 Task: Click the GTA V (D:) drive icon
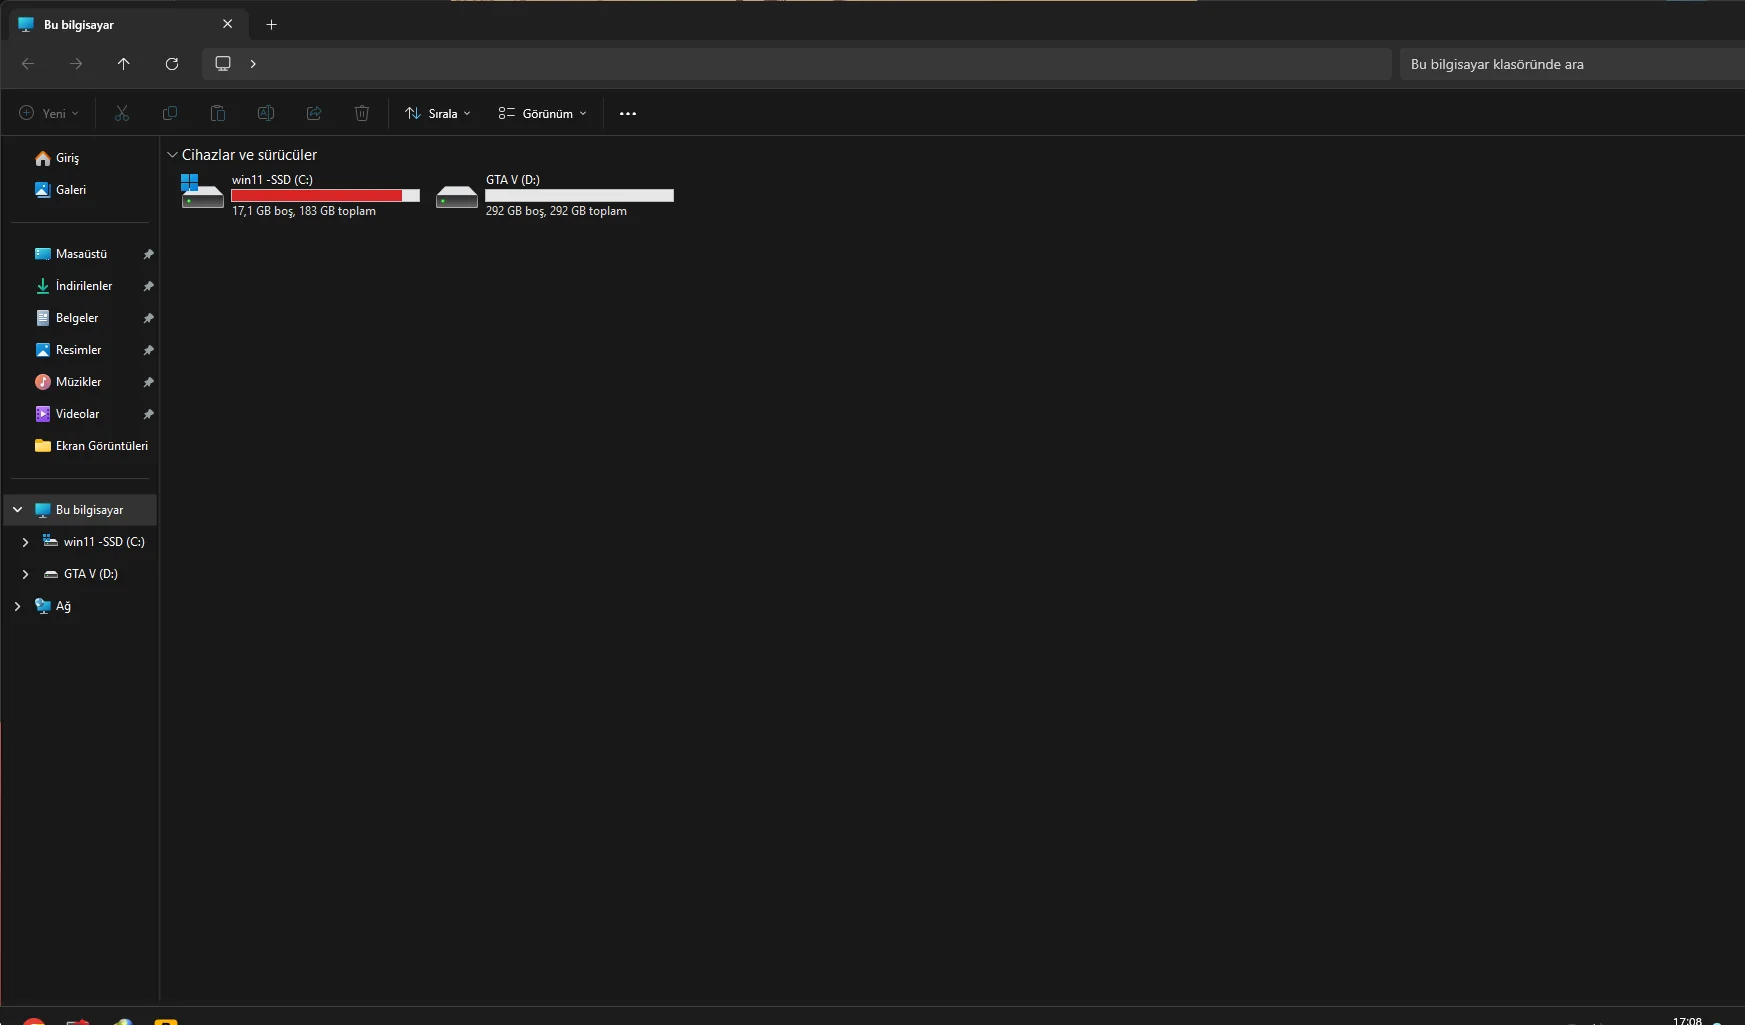point(457,197)
